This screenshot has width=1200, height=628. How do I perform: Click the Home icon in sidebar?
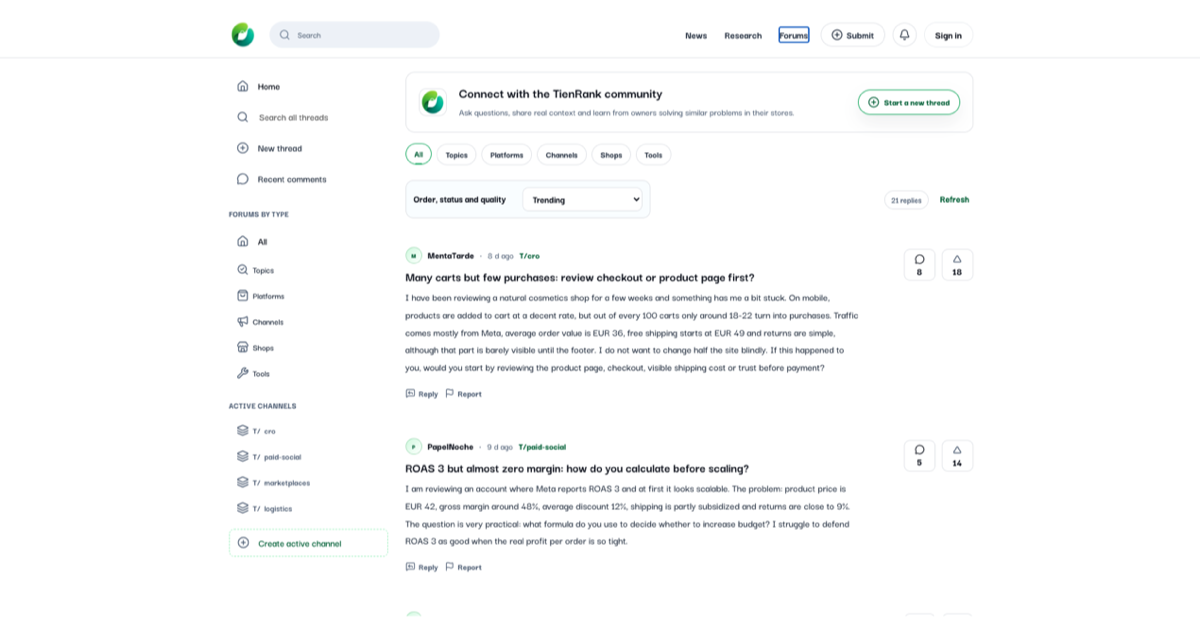pos(243,86)
